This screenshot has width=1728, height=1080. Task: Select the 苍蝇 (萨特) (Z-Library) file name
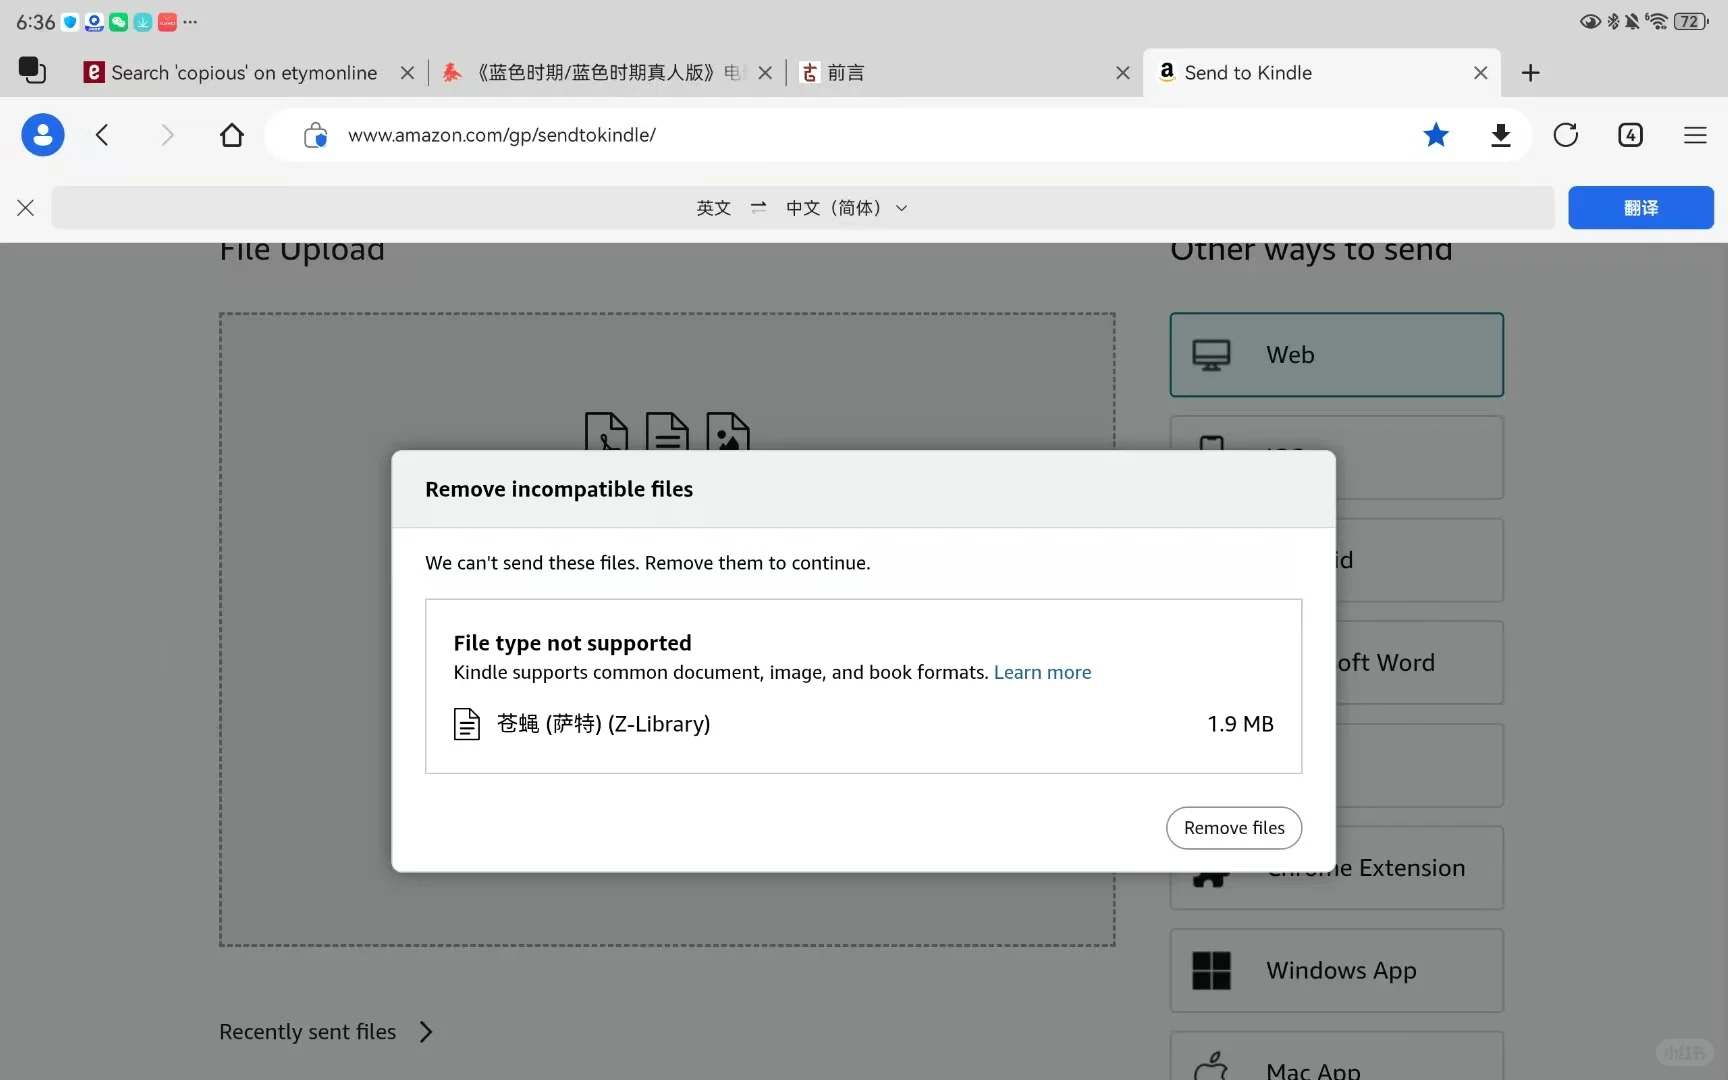603,723
